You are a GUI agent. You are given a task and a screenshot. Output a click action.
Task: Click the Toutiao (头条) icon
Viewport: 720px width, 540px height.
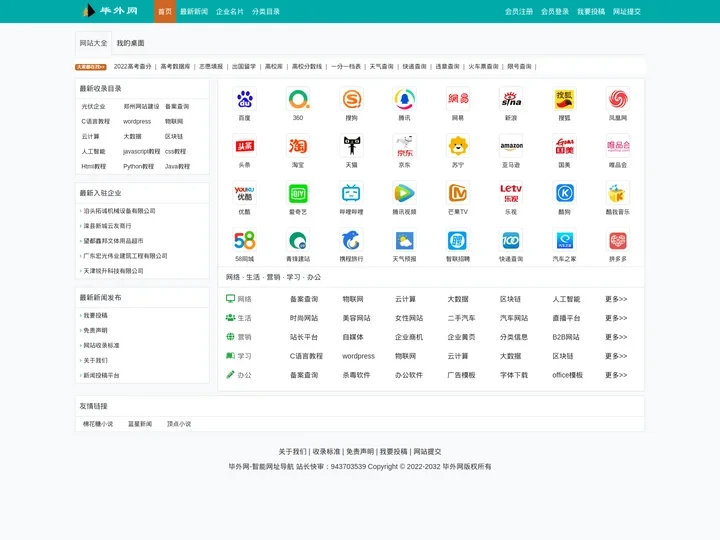point(245,146)
